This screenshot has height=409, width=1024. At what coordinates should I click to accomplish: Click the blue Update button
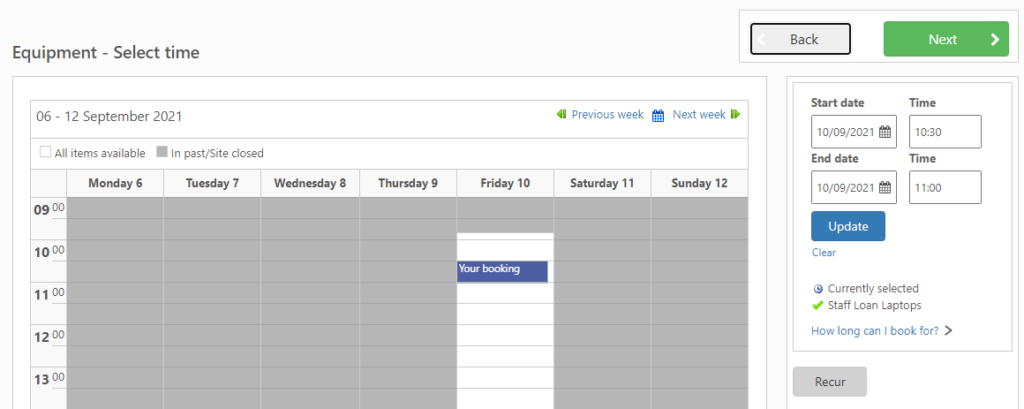848,226
